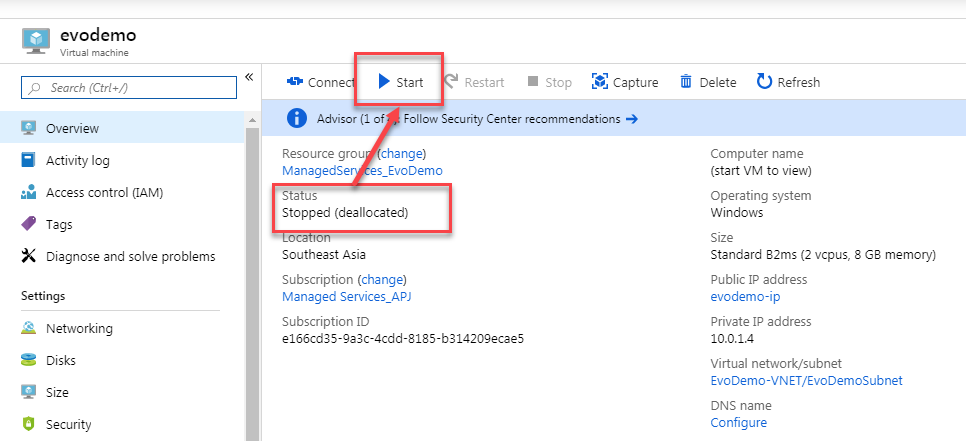Image resolution: width=966 pixels, height=441 pixels.
Task: Click the Southeast Asia location text
Action: click(x=324, y=254)
